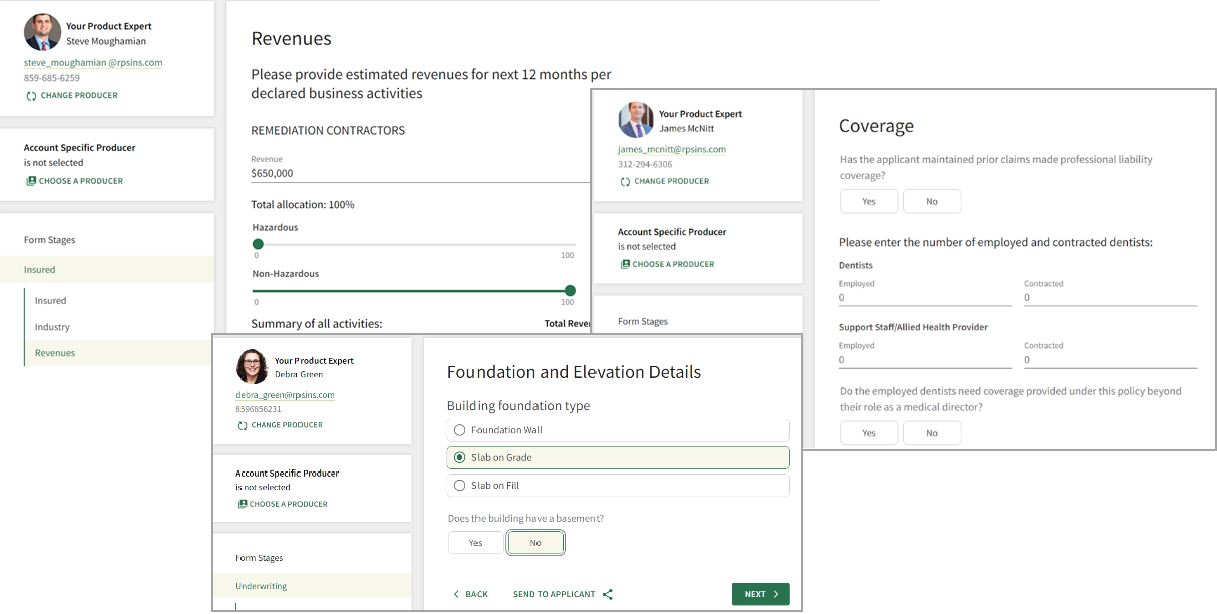The height and width of the screenshot is (614, 1217).
Task: Open the Insured form stage section
Action: point(107,270)
